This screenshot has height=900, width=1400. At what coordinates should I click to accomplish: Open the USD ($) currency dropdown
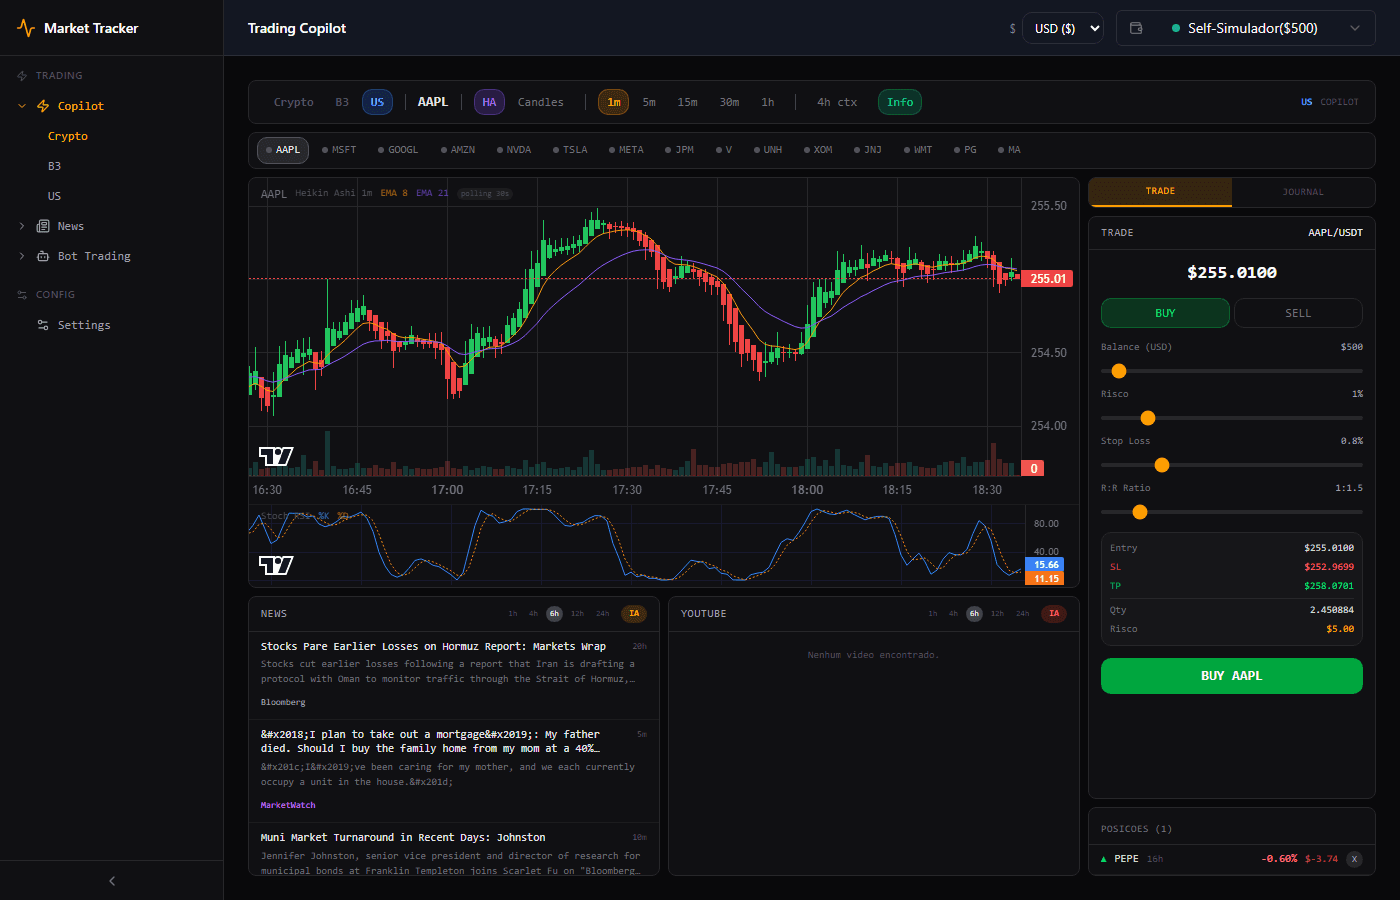[1062, 28]
